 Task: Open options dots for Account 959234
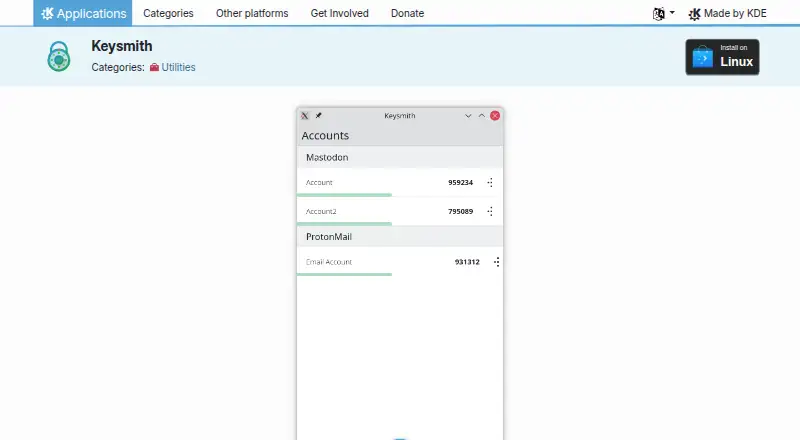[490, 182]
